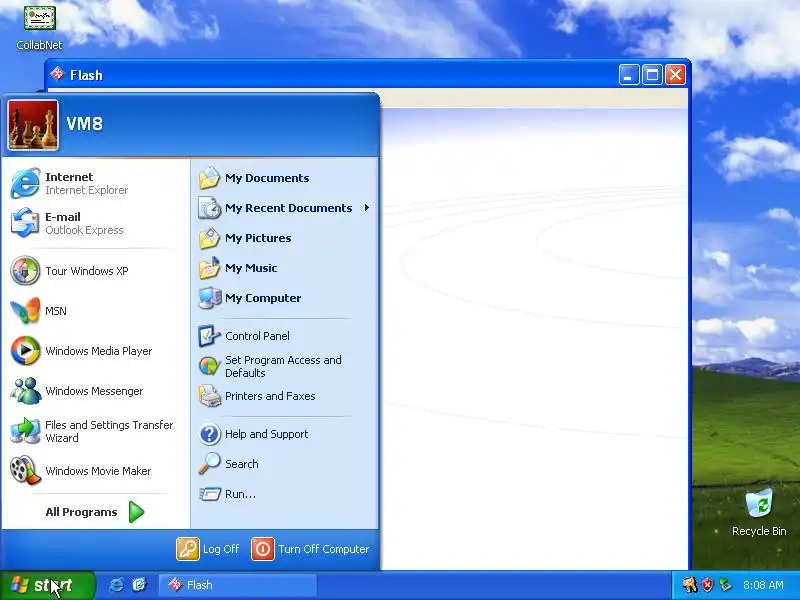Click the Flash window title bar icon
Screen dimensions: 800x600
[x=57, y=74]
